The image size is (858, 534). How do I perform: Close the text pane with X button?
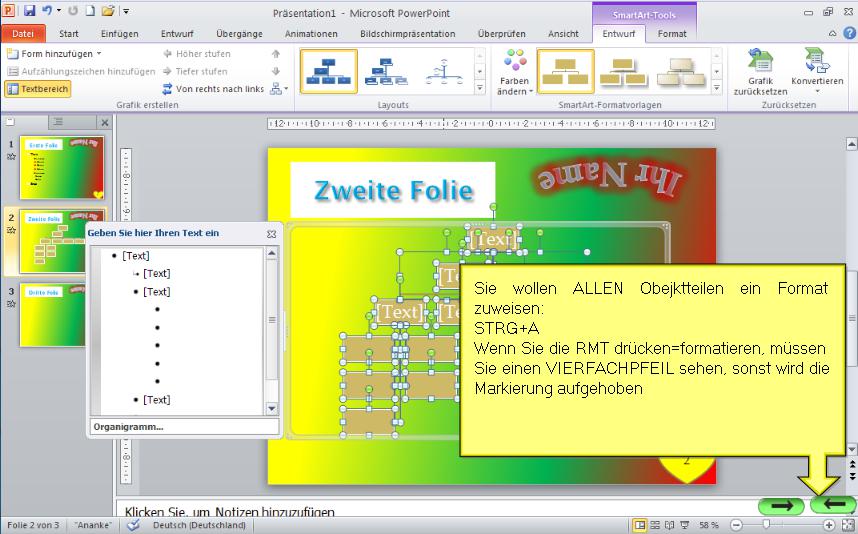(x=271, y=233)
